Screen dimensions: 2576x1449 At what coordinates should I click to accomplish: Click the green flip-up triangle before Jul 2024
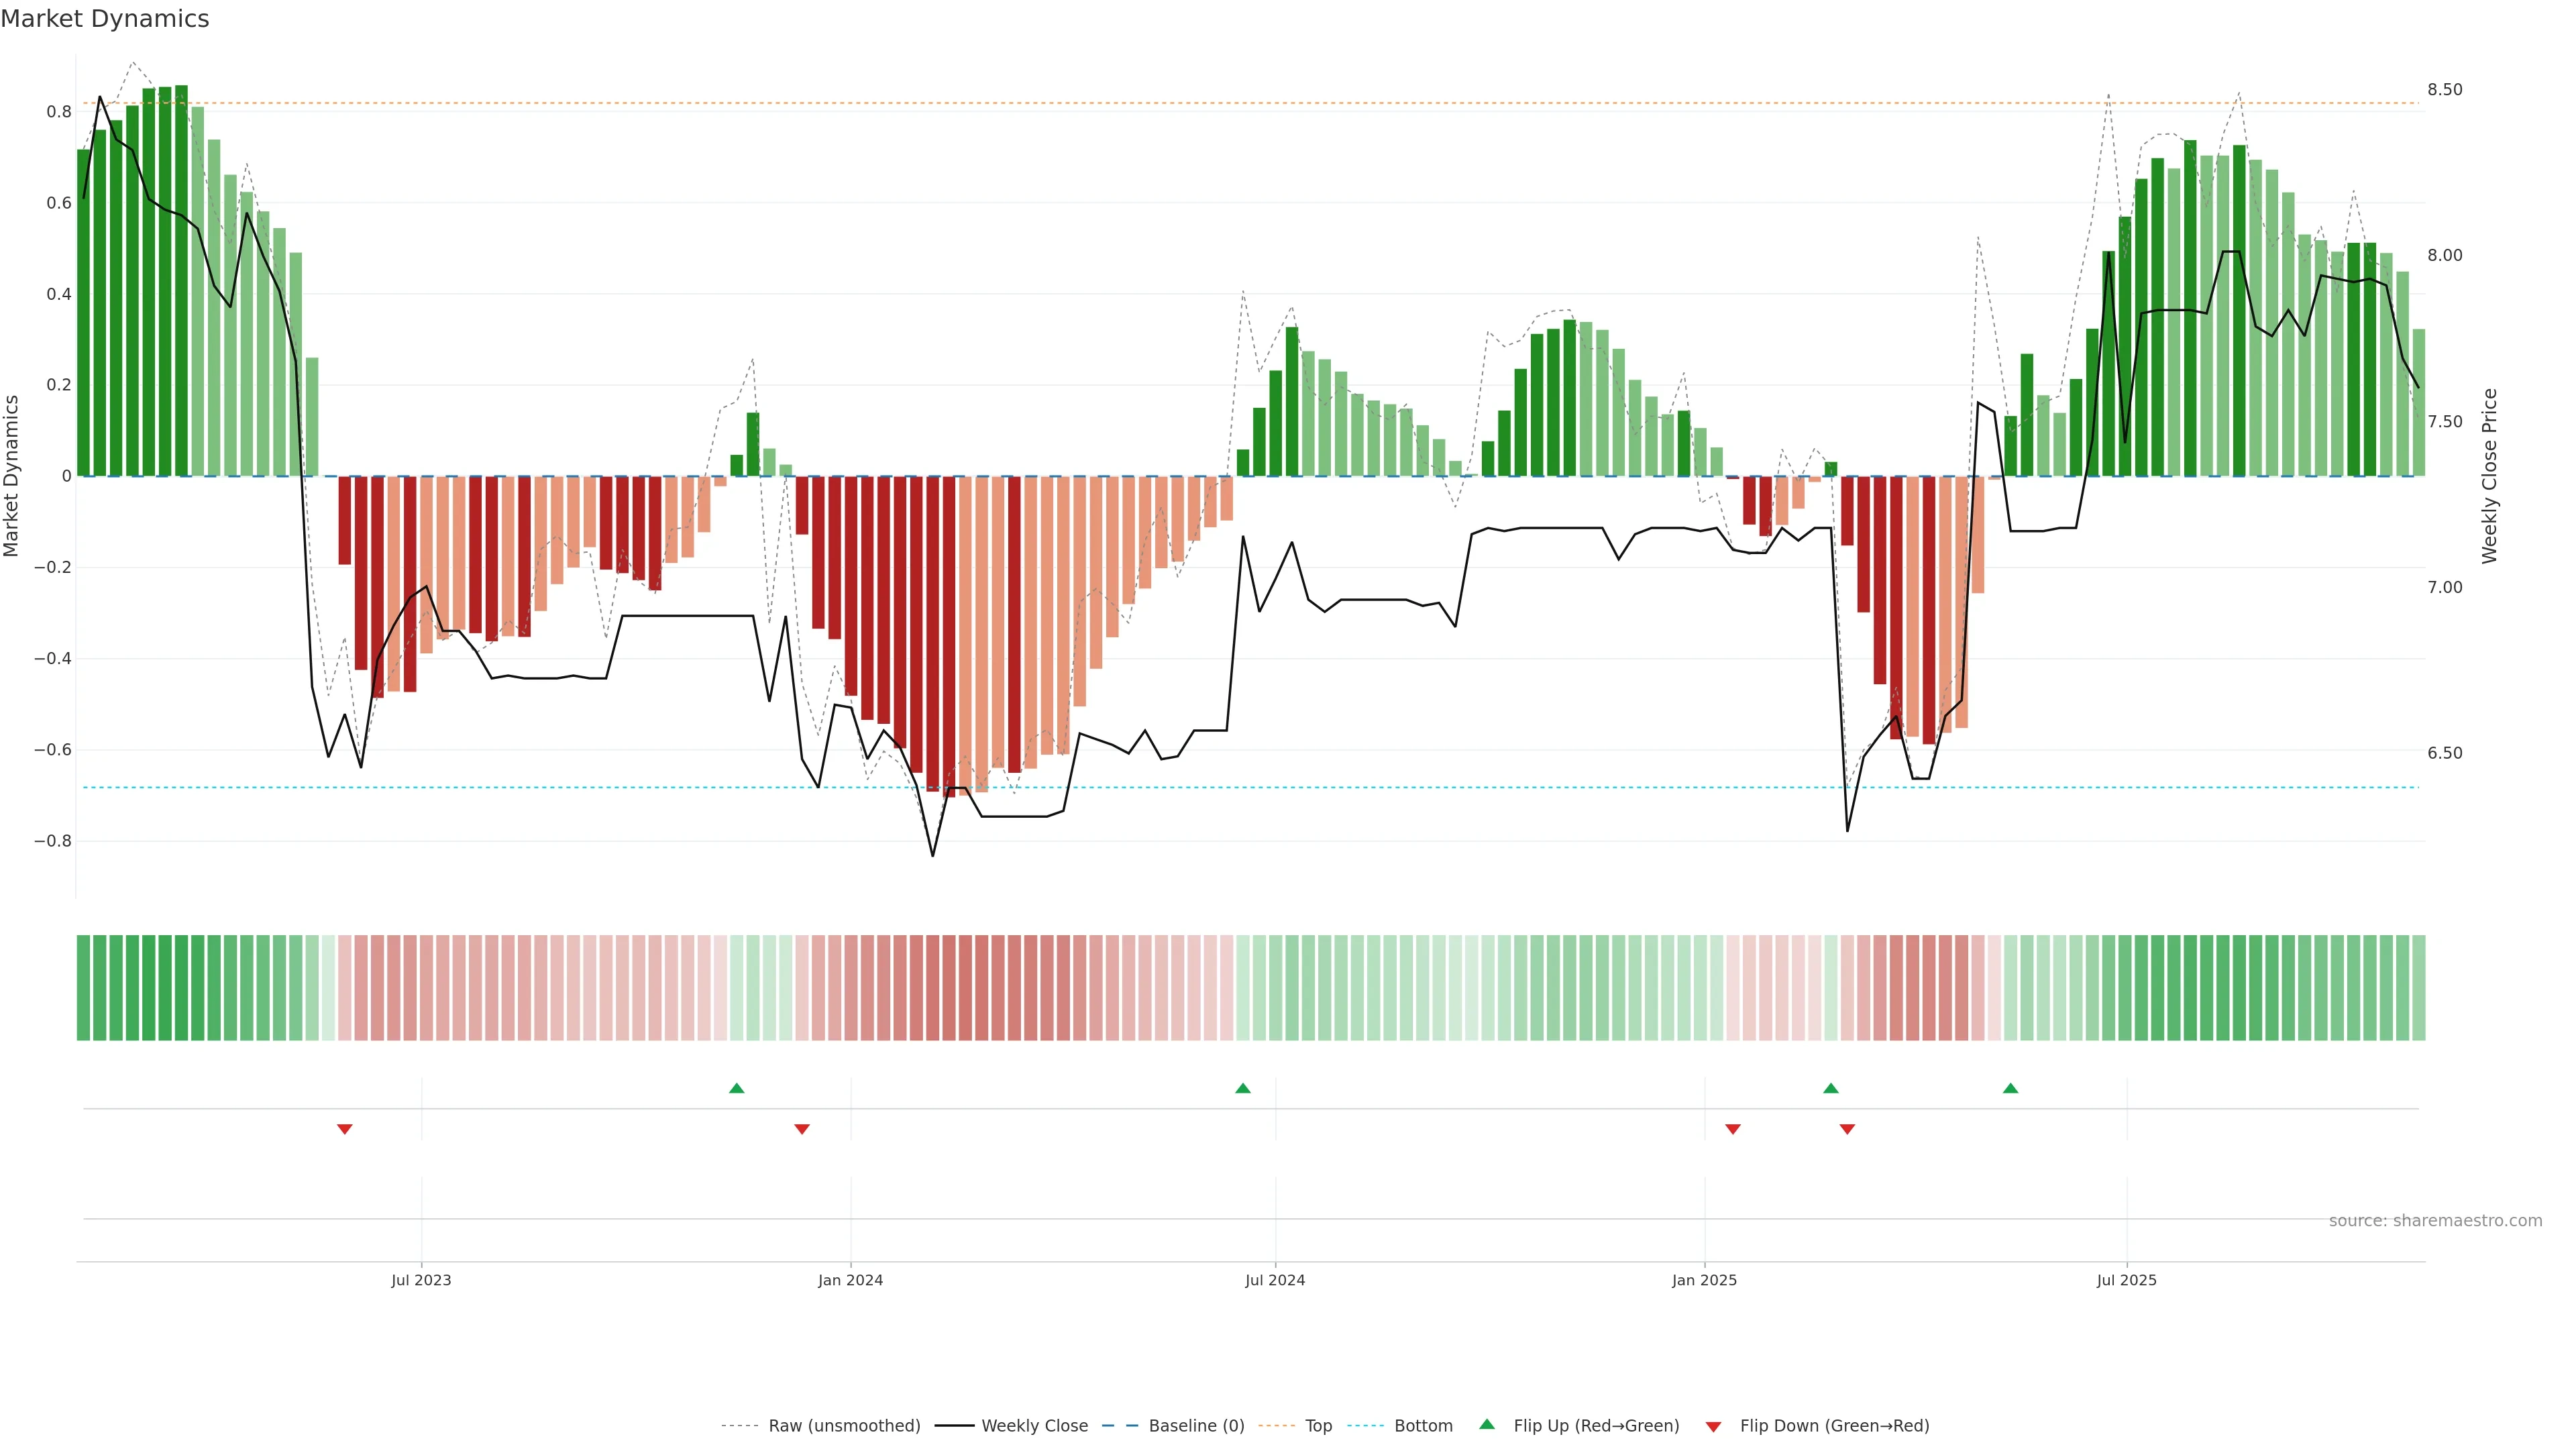pos(1243,1088)
